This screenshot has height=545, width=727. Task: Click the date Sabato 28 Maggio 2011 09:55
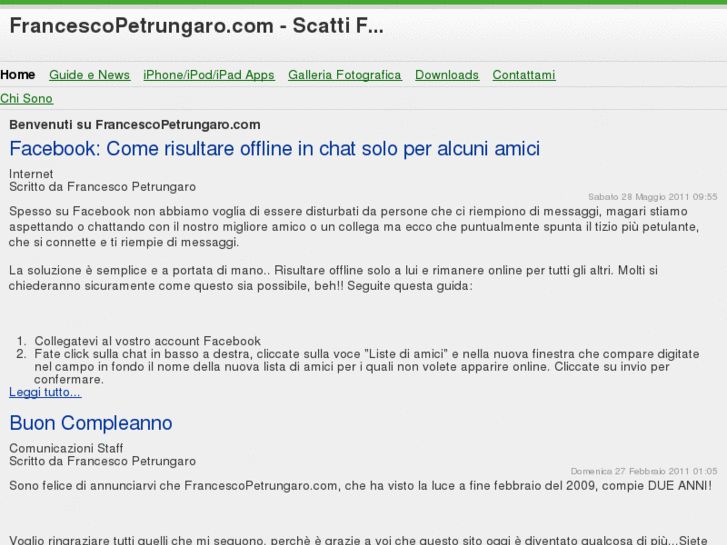(x=652, y=197)
